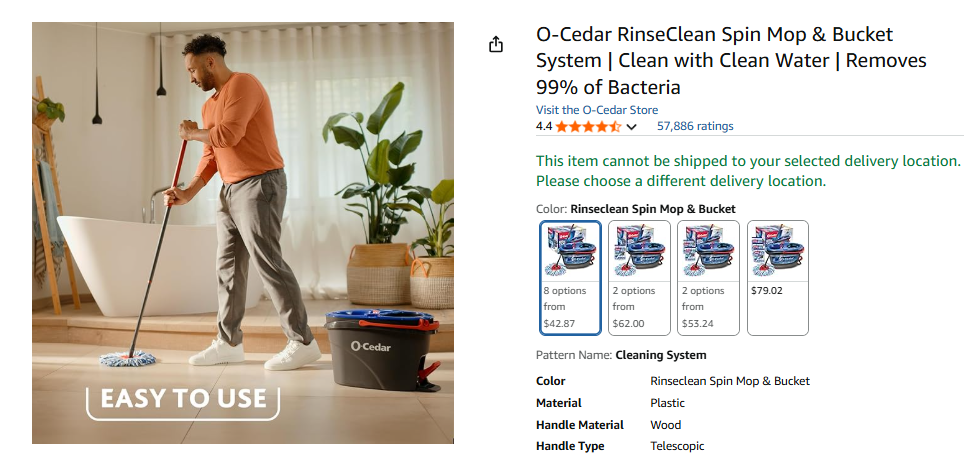This screenshot has width=975, height=453.
Task: Click the EASY TO USE caption on image
Action: pos(183,399)
